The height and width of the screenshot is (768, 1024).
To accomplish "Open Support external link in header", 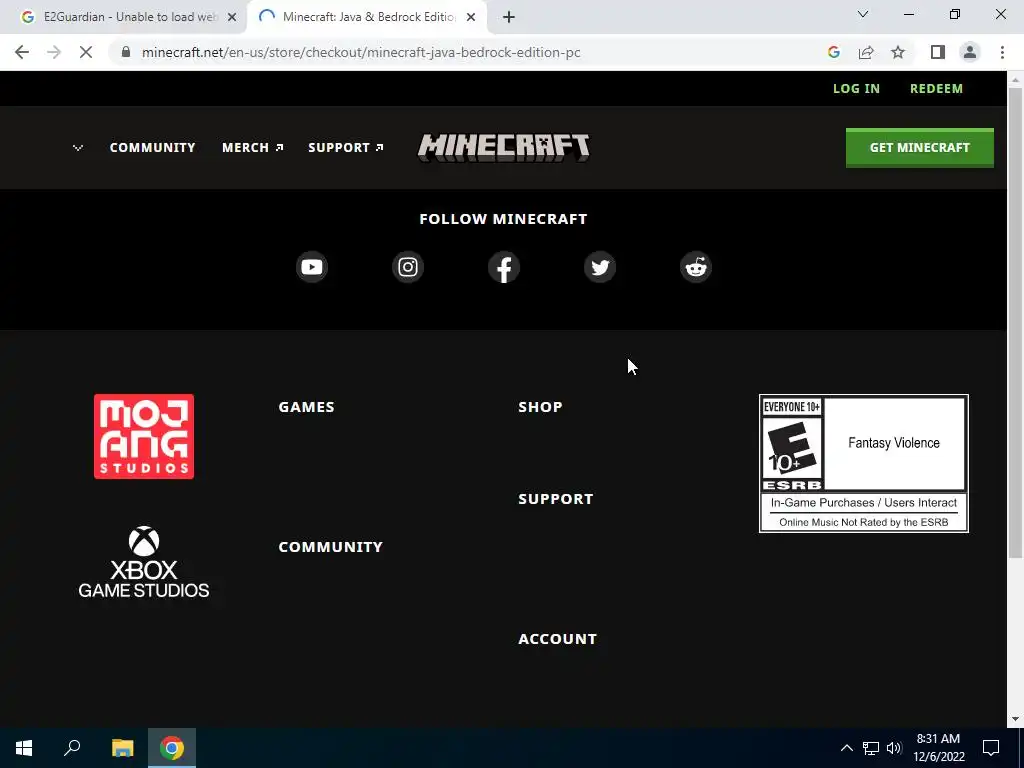I will pos(345,148).
